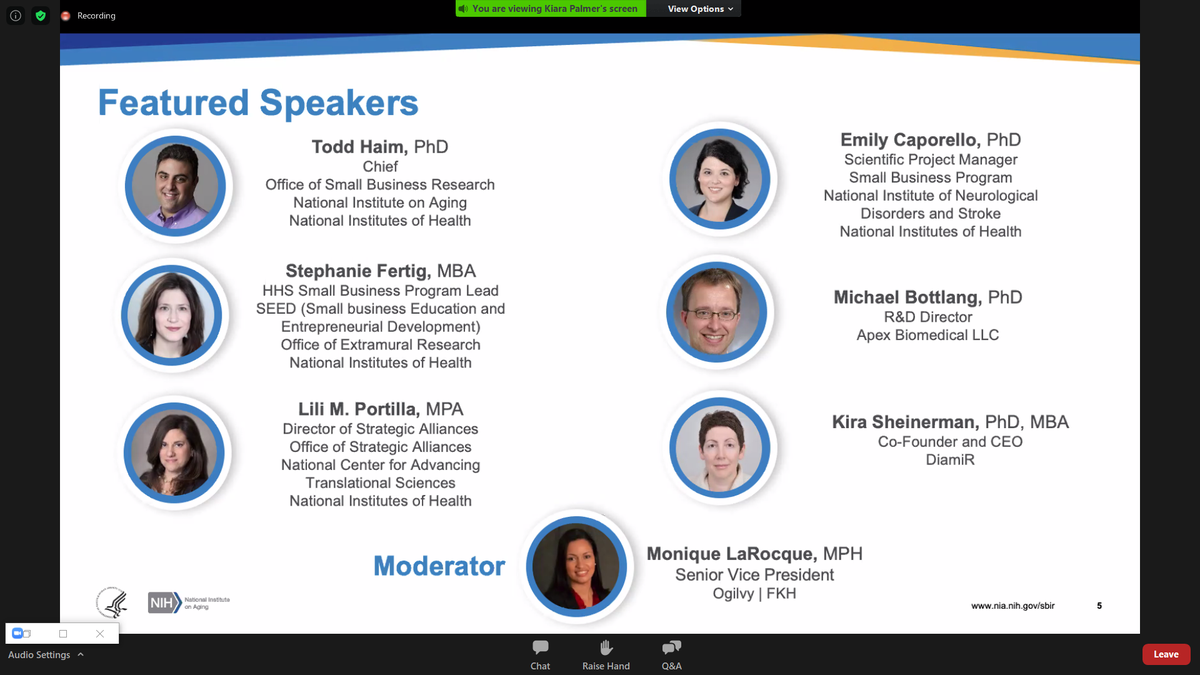This screenshot has height=675, width=1200.
Task: Click Michael Bottlang's speaker photo
Action: tap(716, 311)
